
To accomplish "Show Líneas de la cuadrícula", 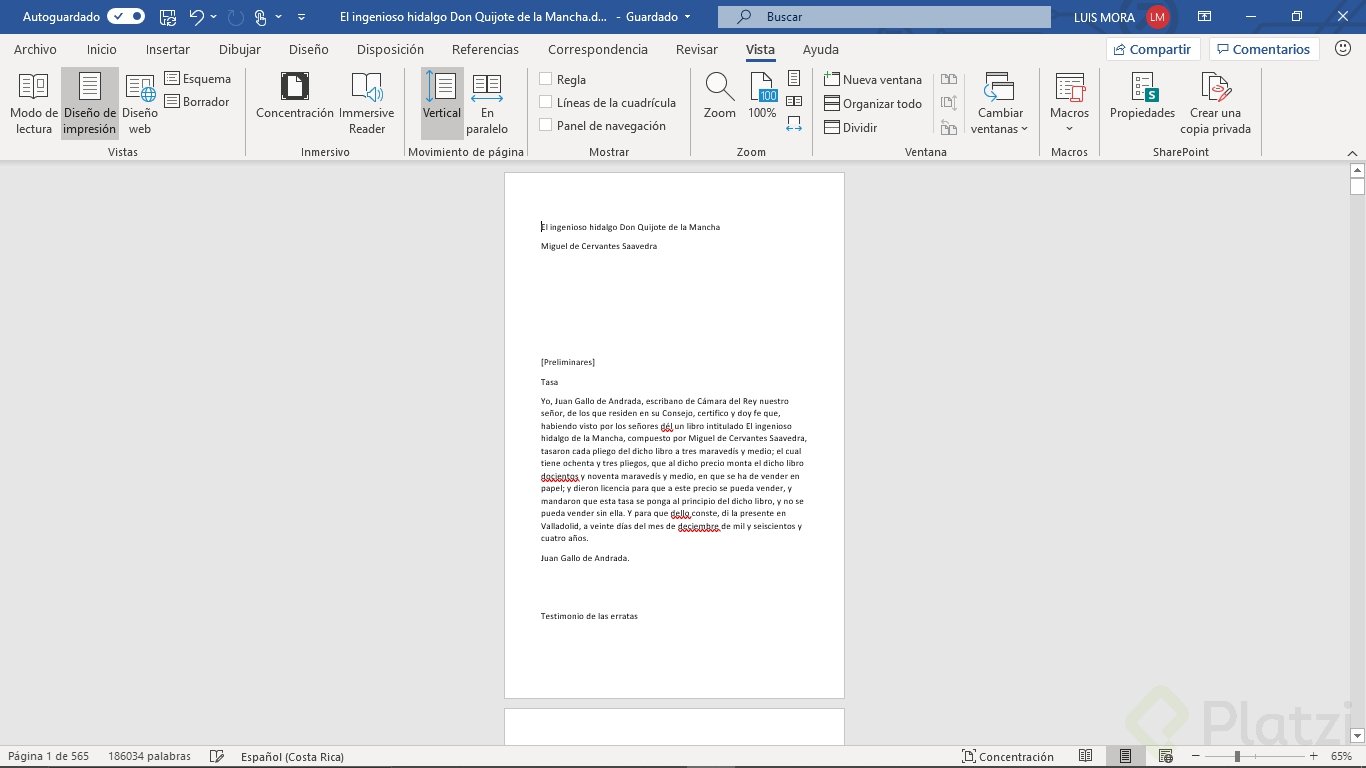I will pyautogui.click(x=545, y=102).
